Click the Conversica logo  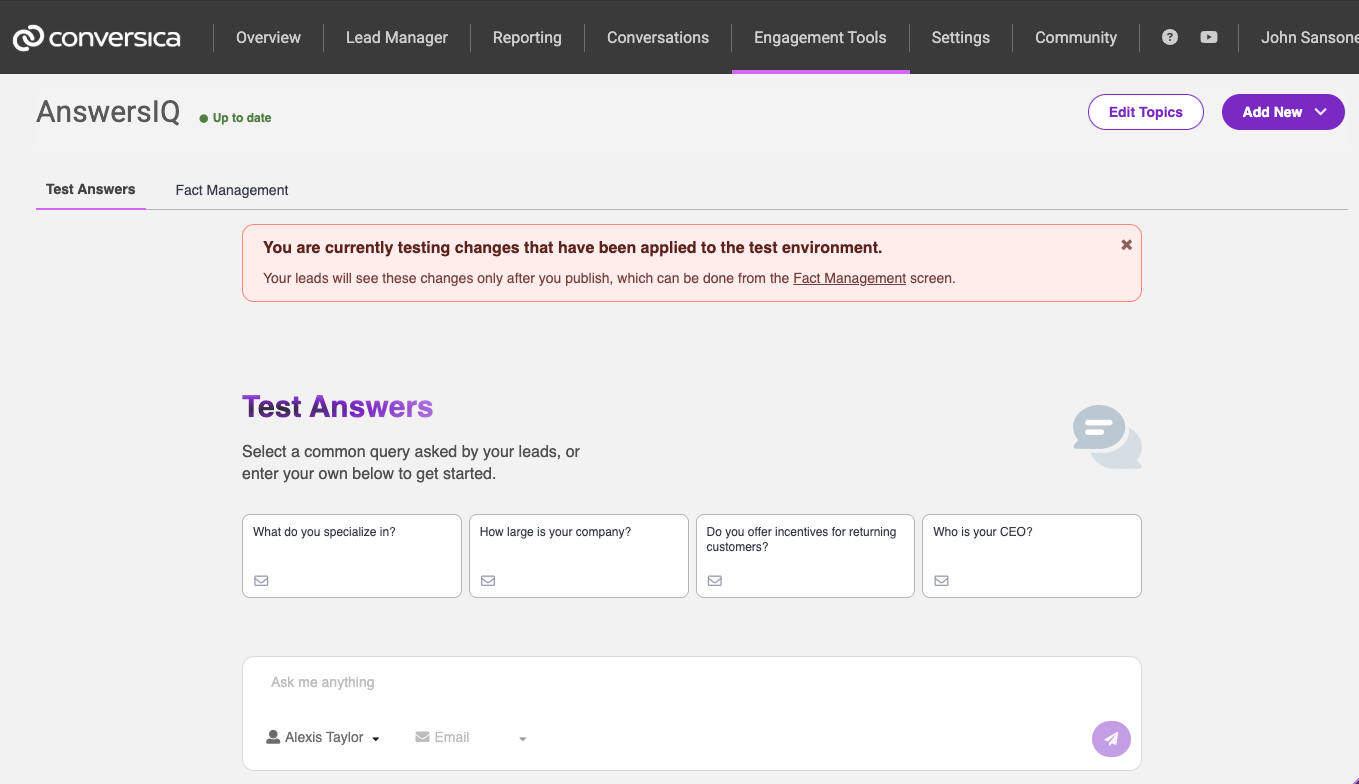pyautogui.click(x=97, y=38)
